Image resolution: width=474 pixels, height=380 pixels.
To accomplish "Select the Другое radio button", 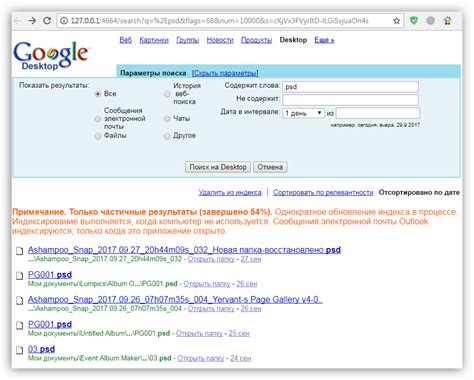I will tap(167, 136).
